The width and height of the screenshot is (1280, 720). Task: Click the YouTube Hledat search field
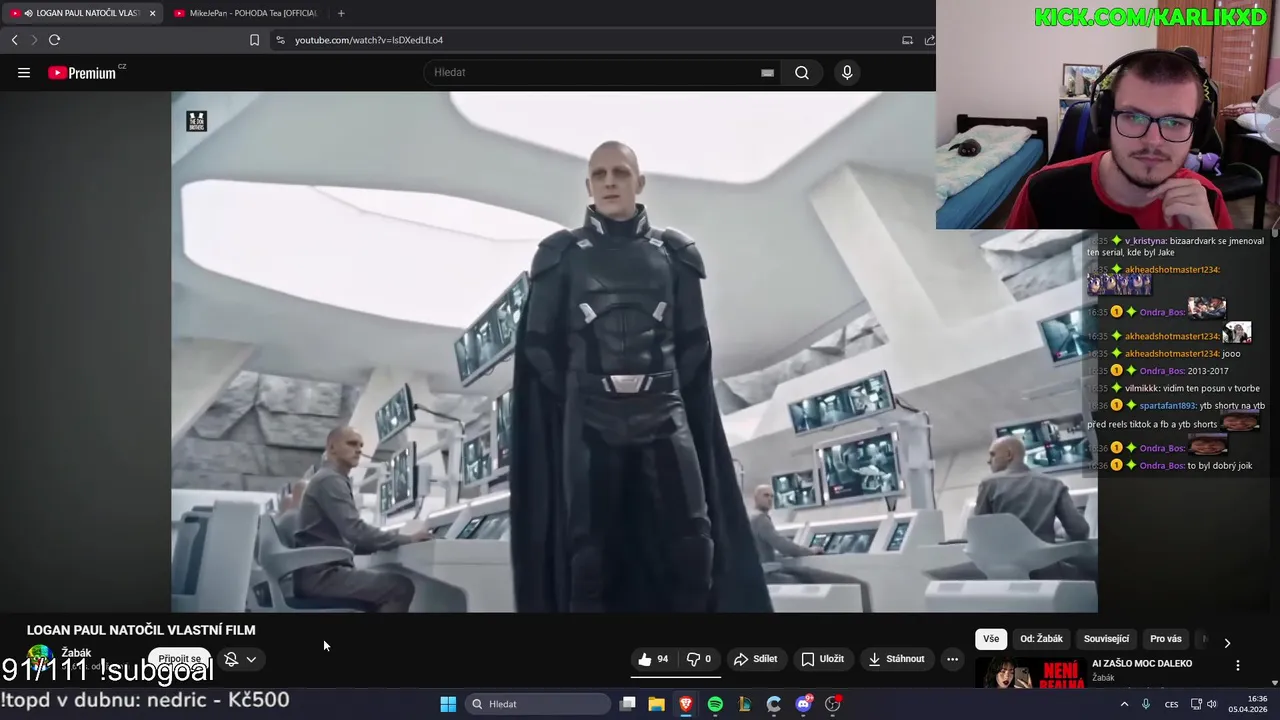[x=600, y=72]
